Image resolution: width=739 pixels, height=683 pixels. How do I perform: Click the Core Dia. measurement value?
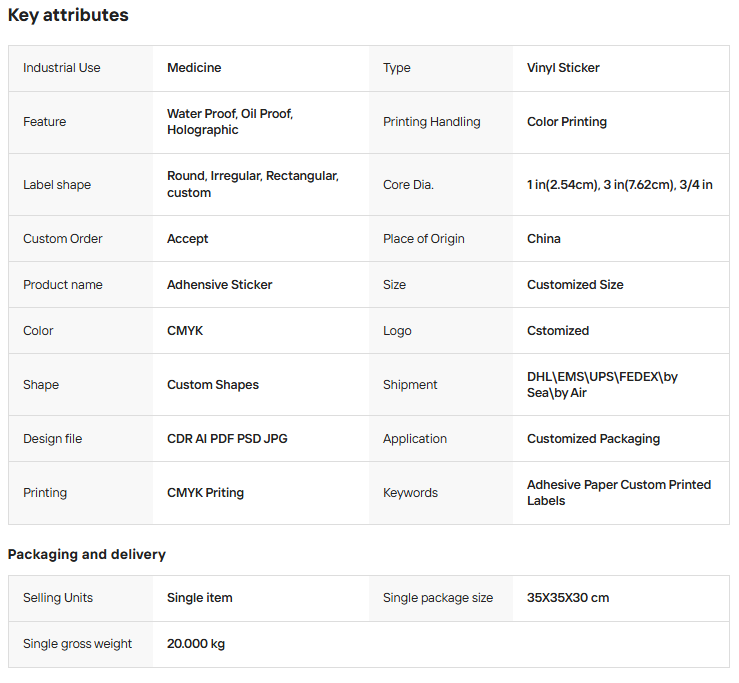(619, 185)
